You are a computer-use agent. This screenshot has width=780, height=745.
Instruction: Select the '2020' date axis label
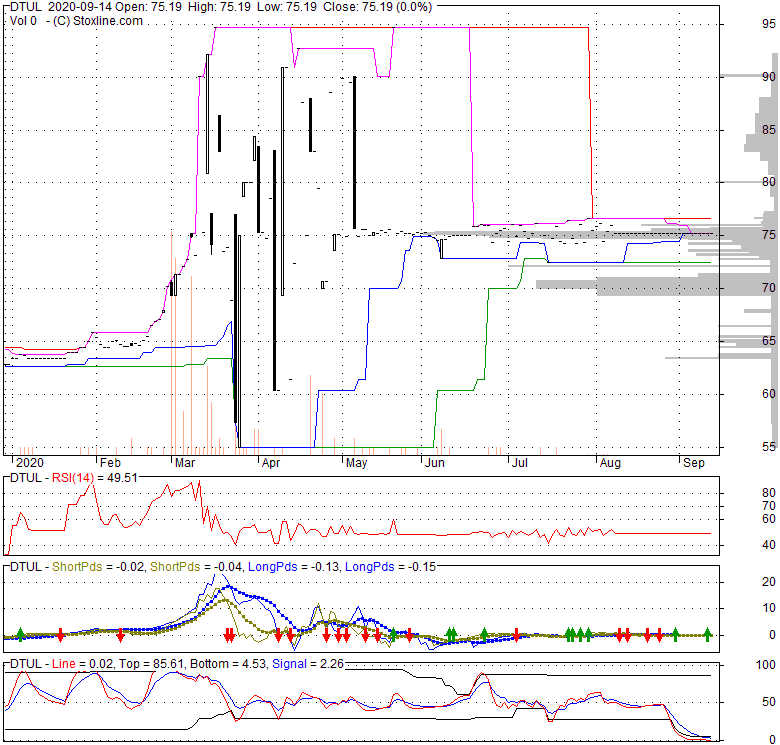click(x=30, y=463)
